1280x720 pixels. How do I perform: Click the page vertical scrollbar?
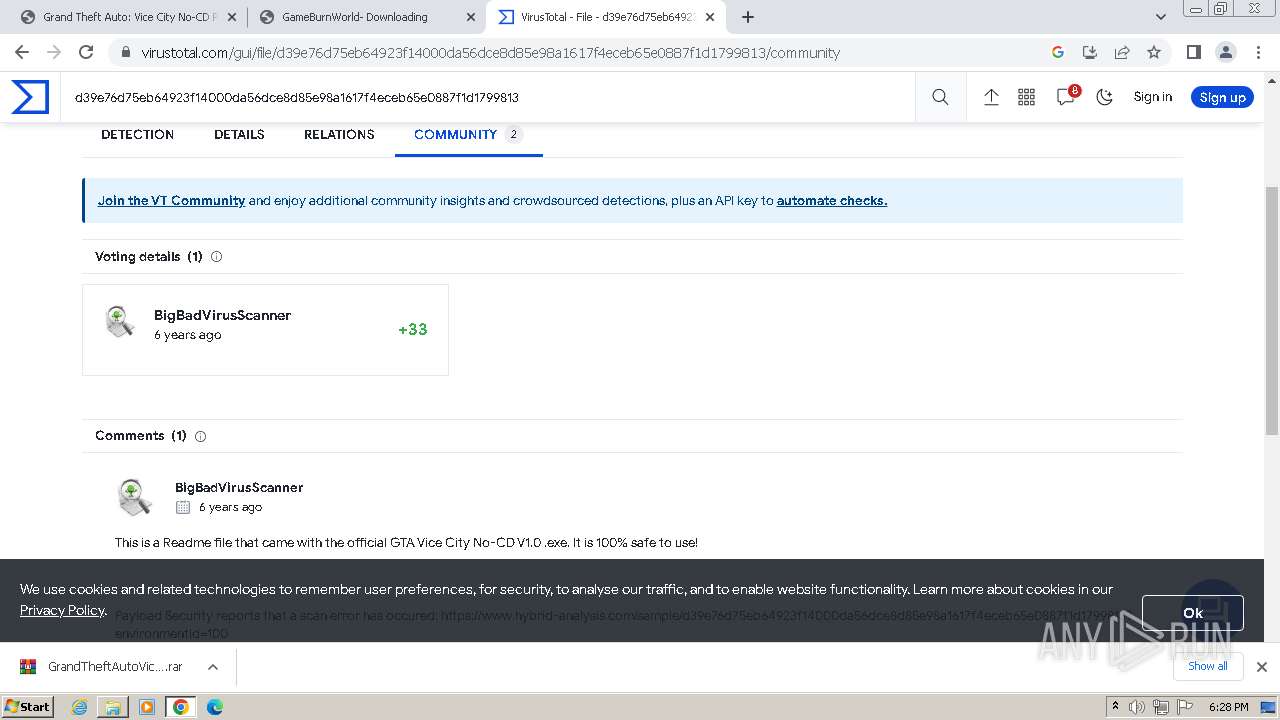tap(1272, 310)
